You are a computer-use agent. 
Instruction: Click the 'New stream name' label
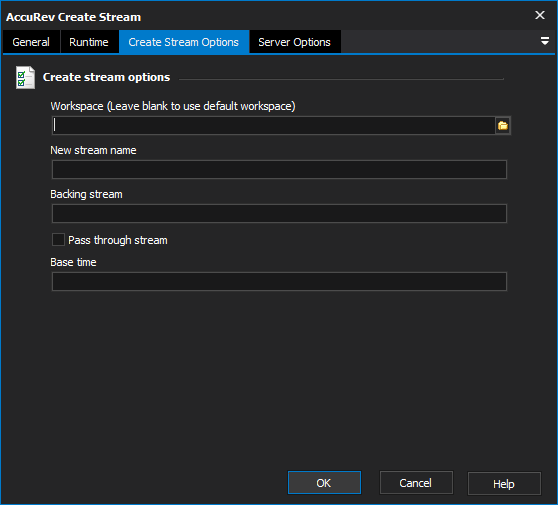(93, 150)
